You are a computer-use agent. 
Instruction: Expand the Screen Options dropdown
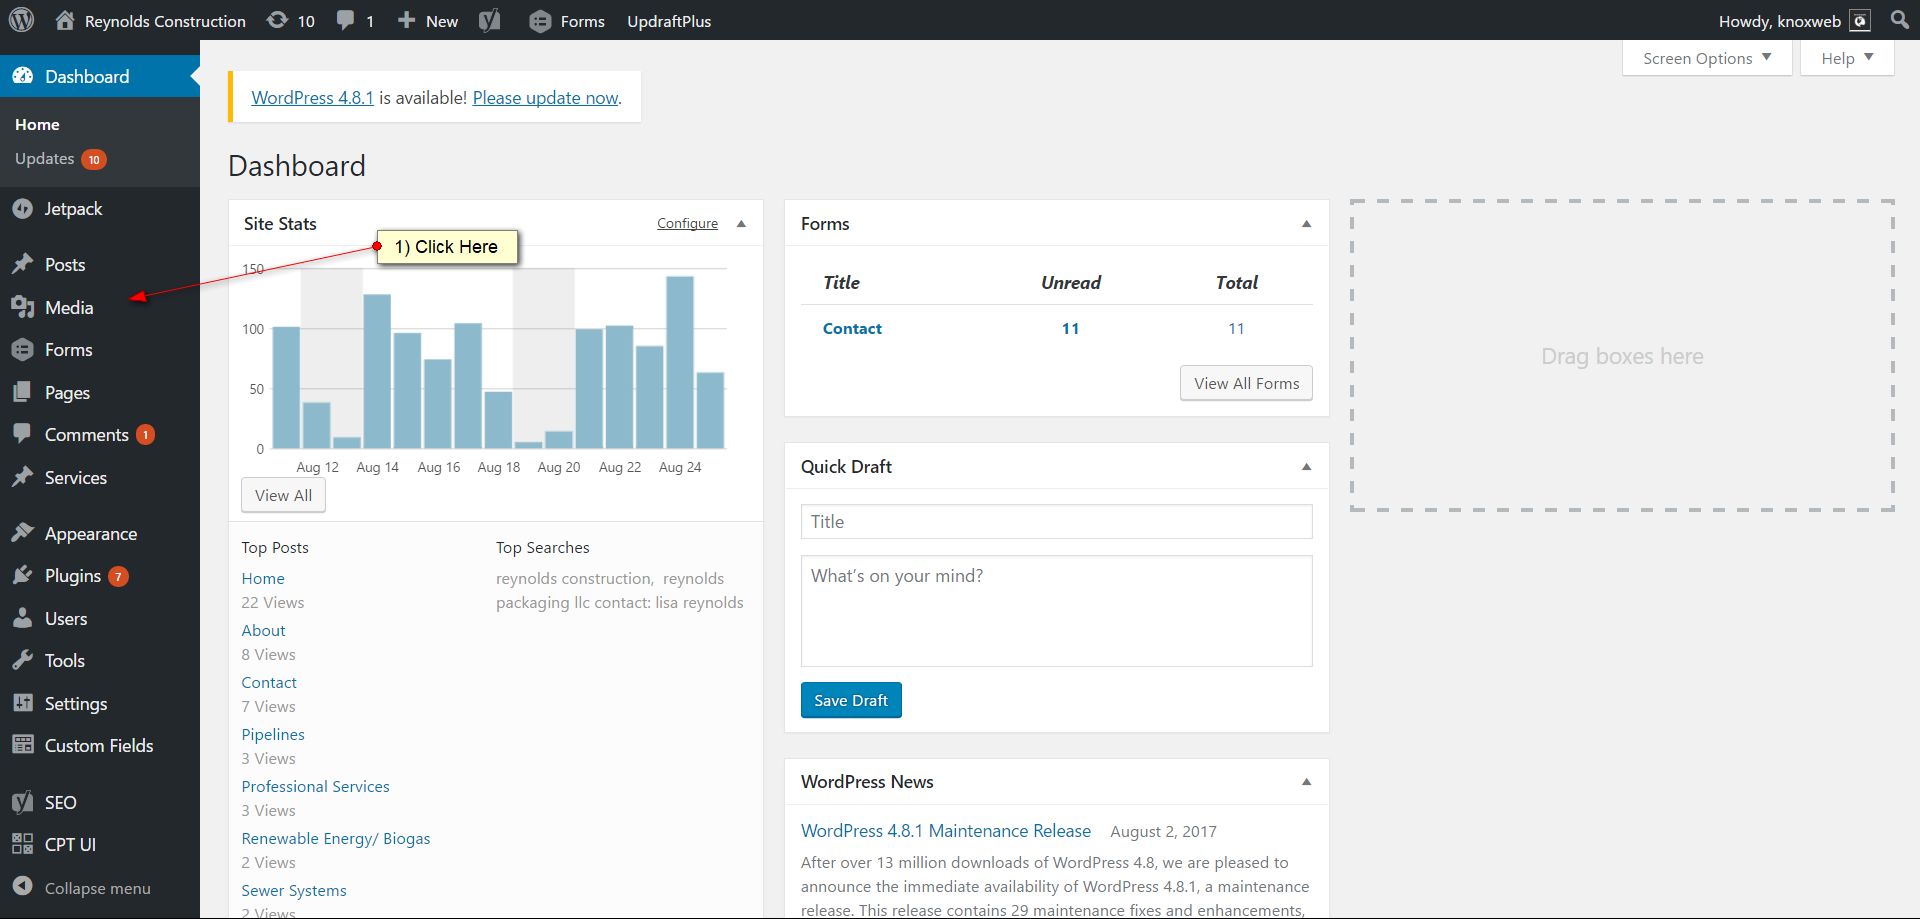(1706, 58)
